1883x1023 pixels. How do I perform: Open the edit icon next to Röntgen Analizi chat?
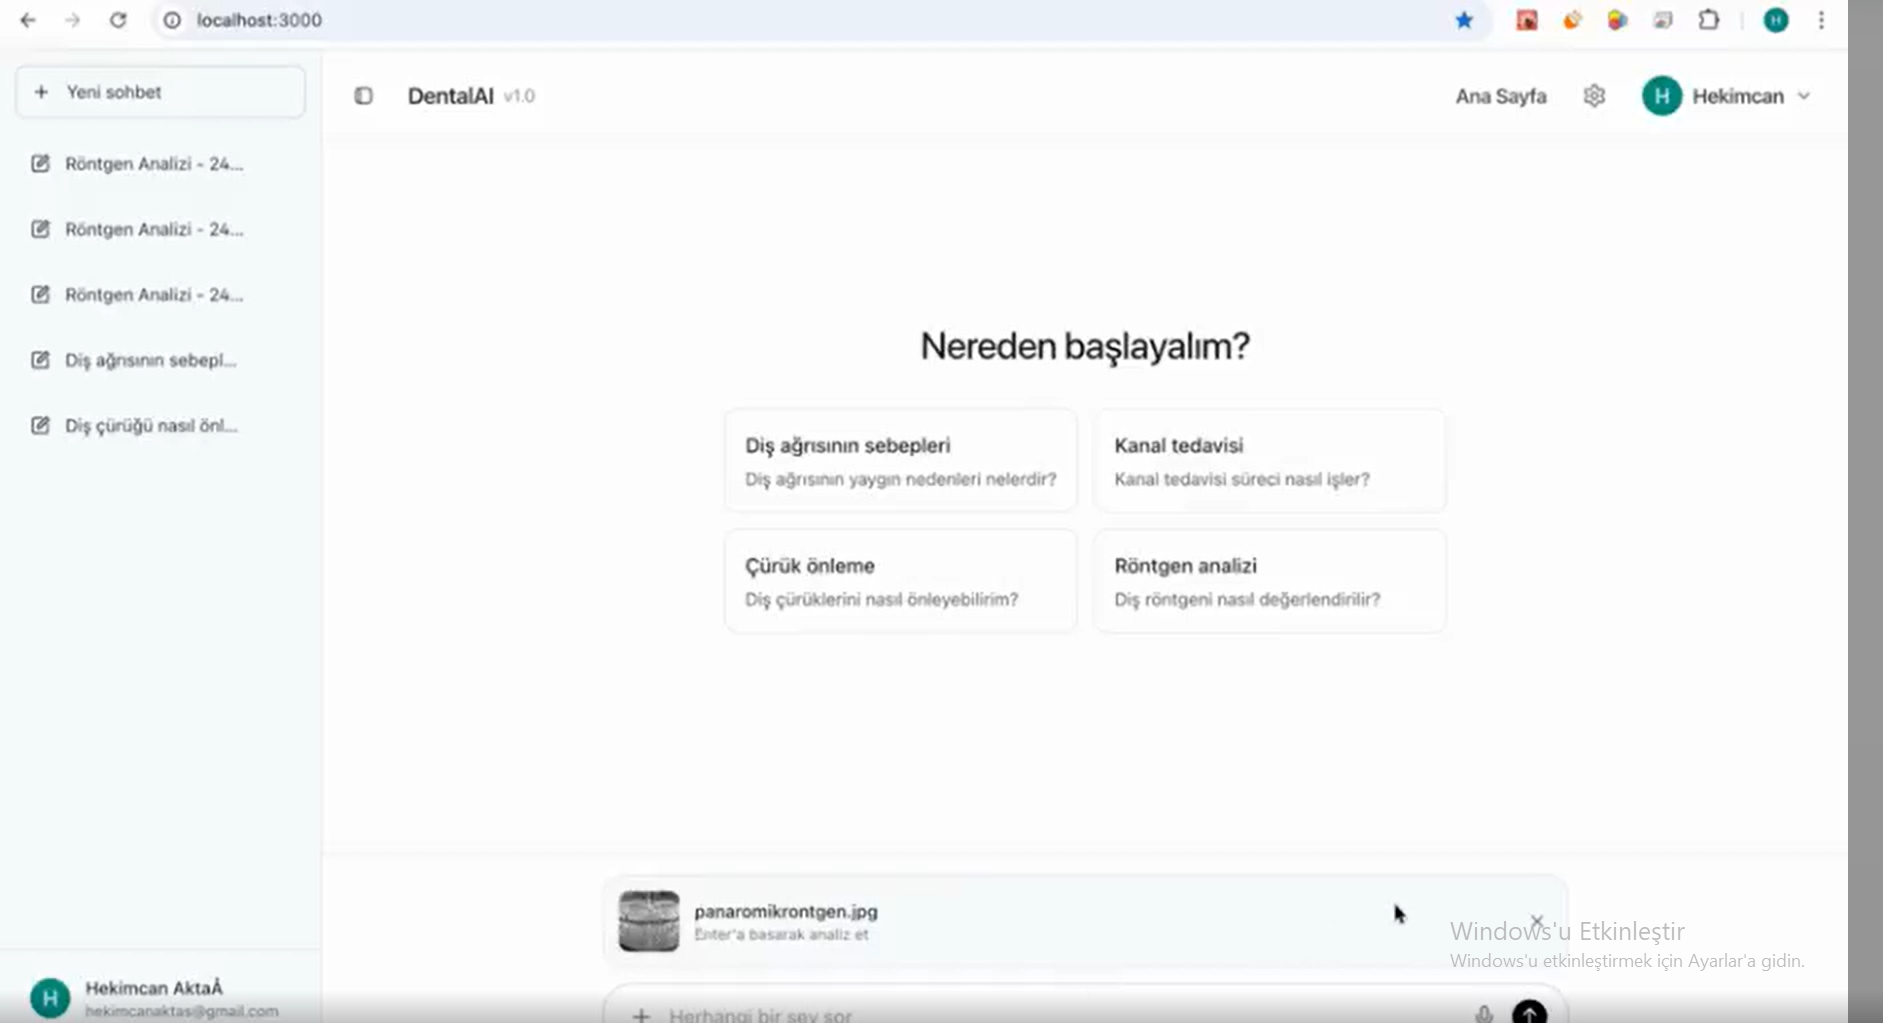(x=41, y=164)
